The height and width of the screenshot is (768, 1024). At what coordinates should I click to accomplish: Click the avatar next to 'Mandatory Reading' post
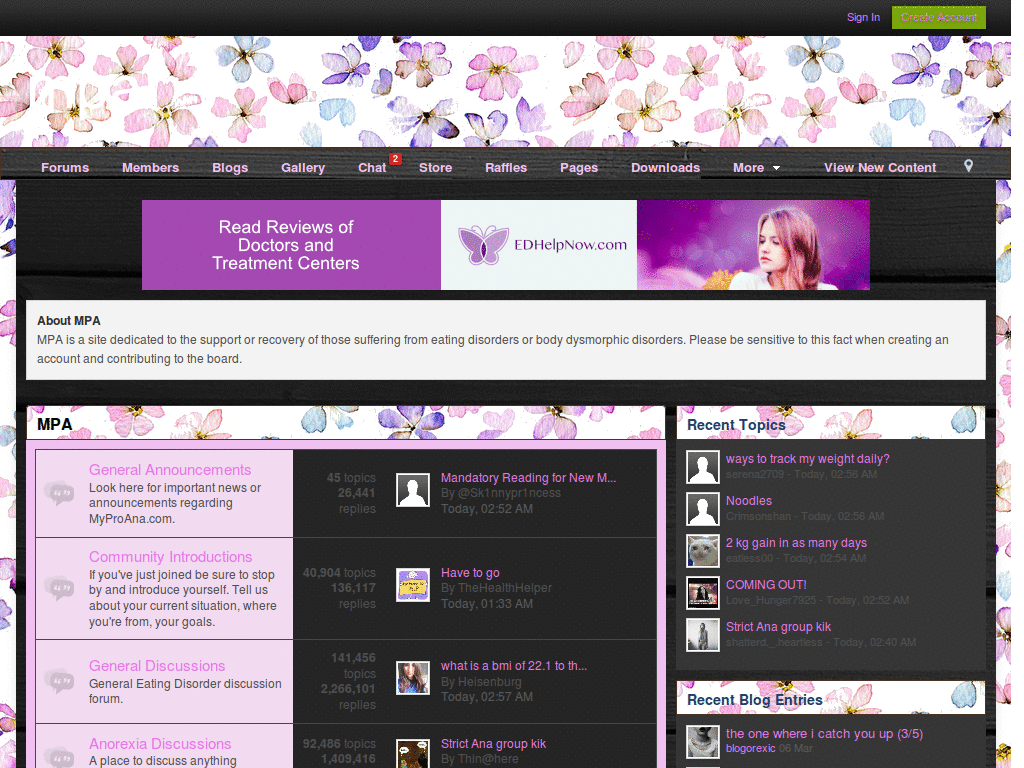click(x=413, y=490)
